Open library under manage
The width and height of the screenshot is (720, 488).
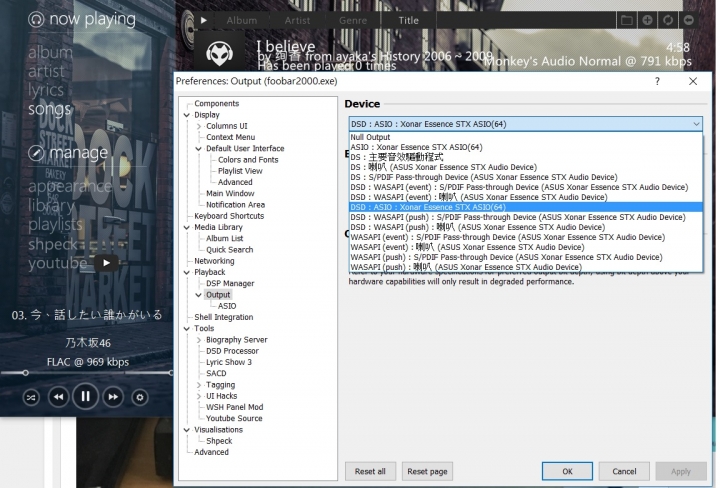(x=51, y=206)
